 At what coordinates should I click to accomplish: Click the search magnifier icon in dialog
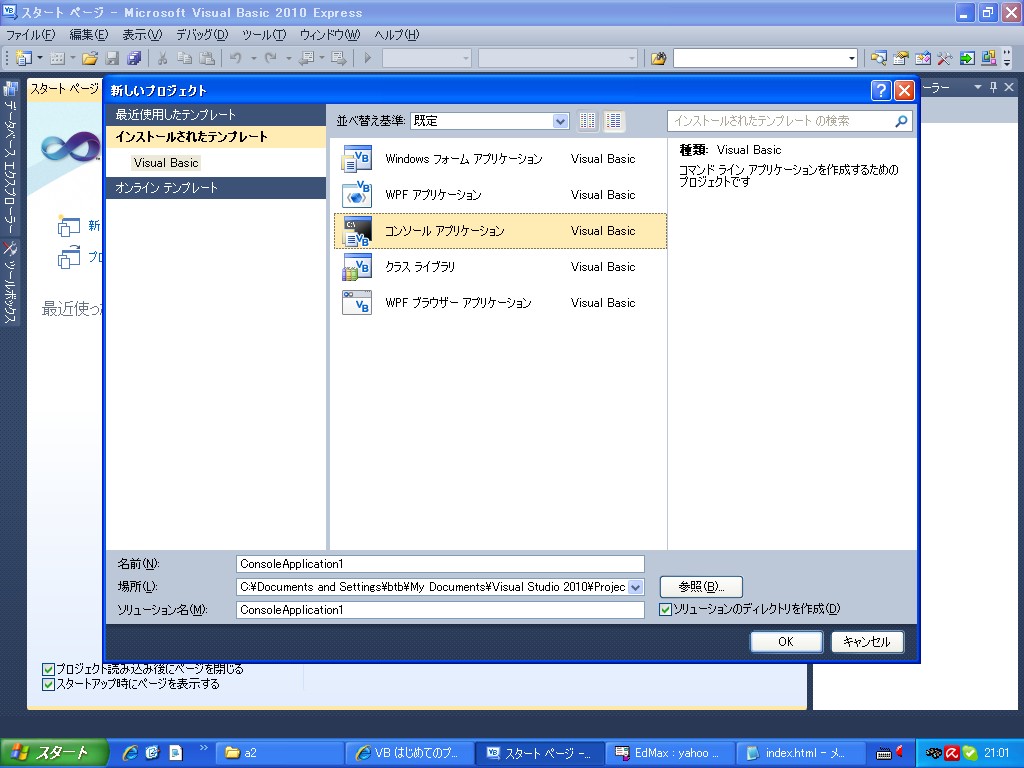tap(901, 121)
